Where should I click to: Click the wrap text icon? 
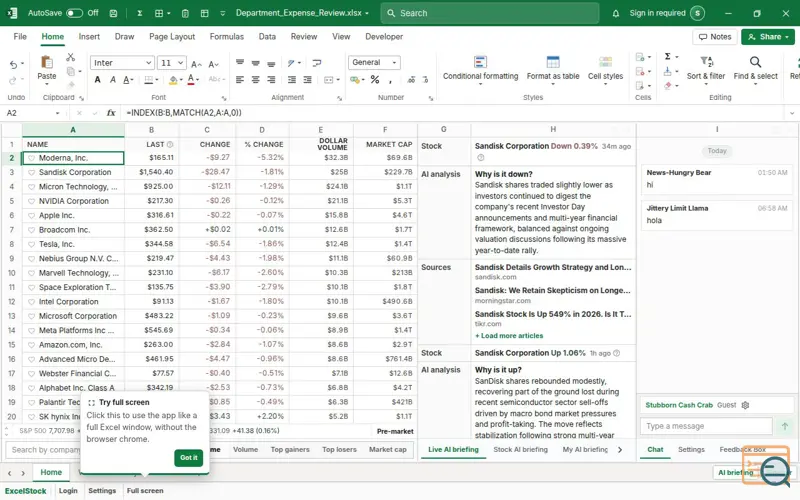(317, 63)
